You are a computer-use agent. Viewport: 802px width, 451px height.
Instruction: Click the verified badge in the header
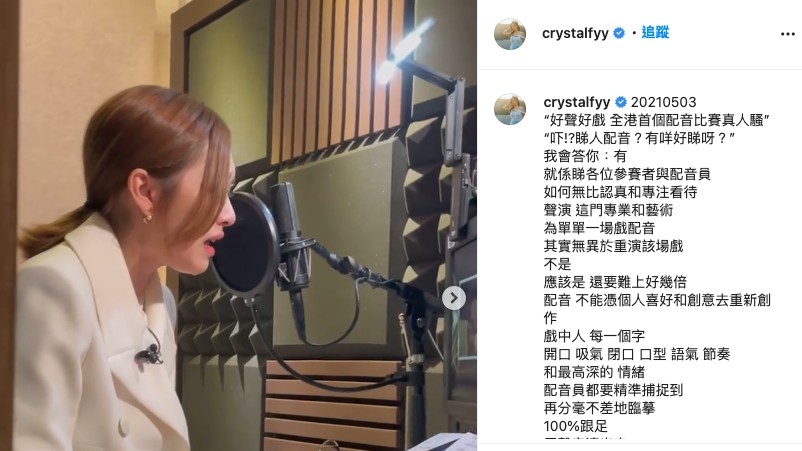pos(619,33)
